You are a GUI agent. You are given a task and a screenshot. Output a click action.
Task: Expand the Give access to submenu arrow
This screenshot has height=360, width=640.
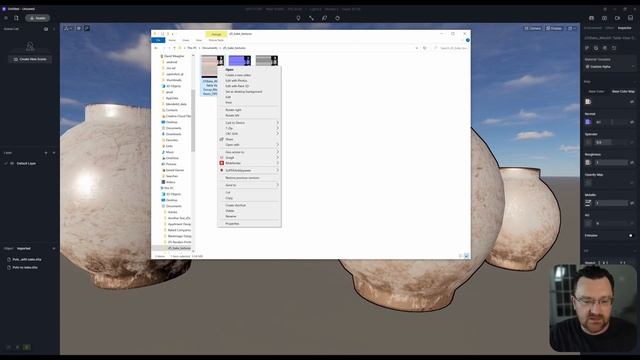278,152
